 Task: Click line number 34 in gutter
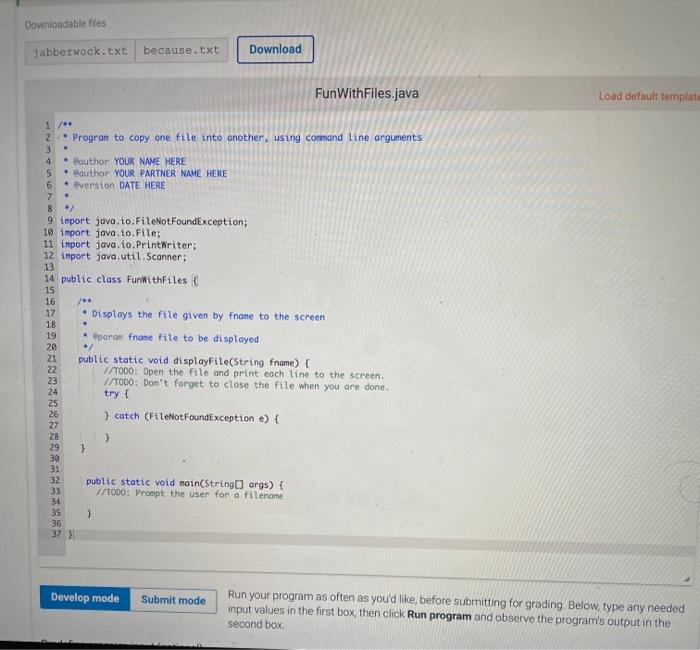pos(55,501)
